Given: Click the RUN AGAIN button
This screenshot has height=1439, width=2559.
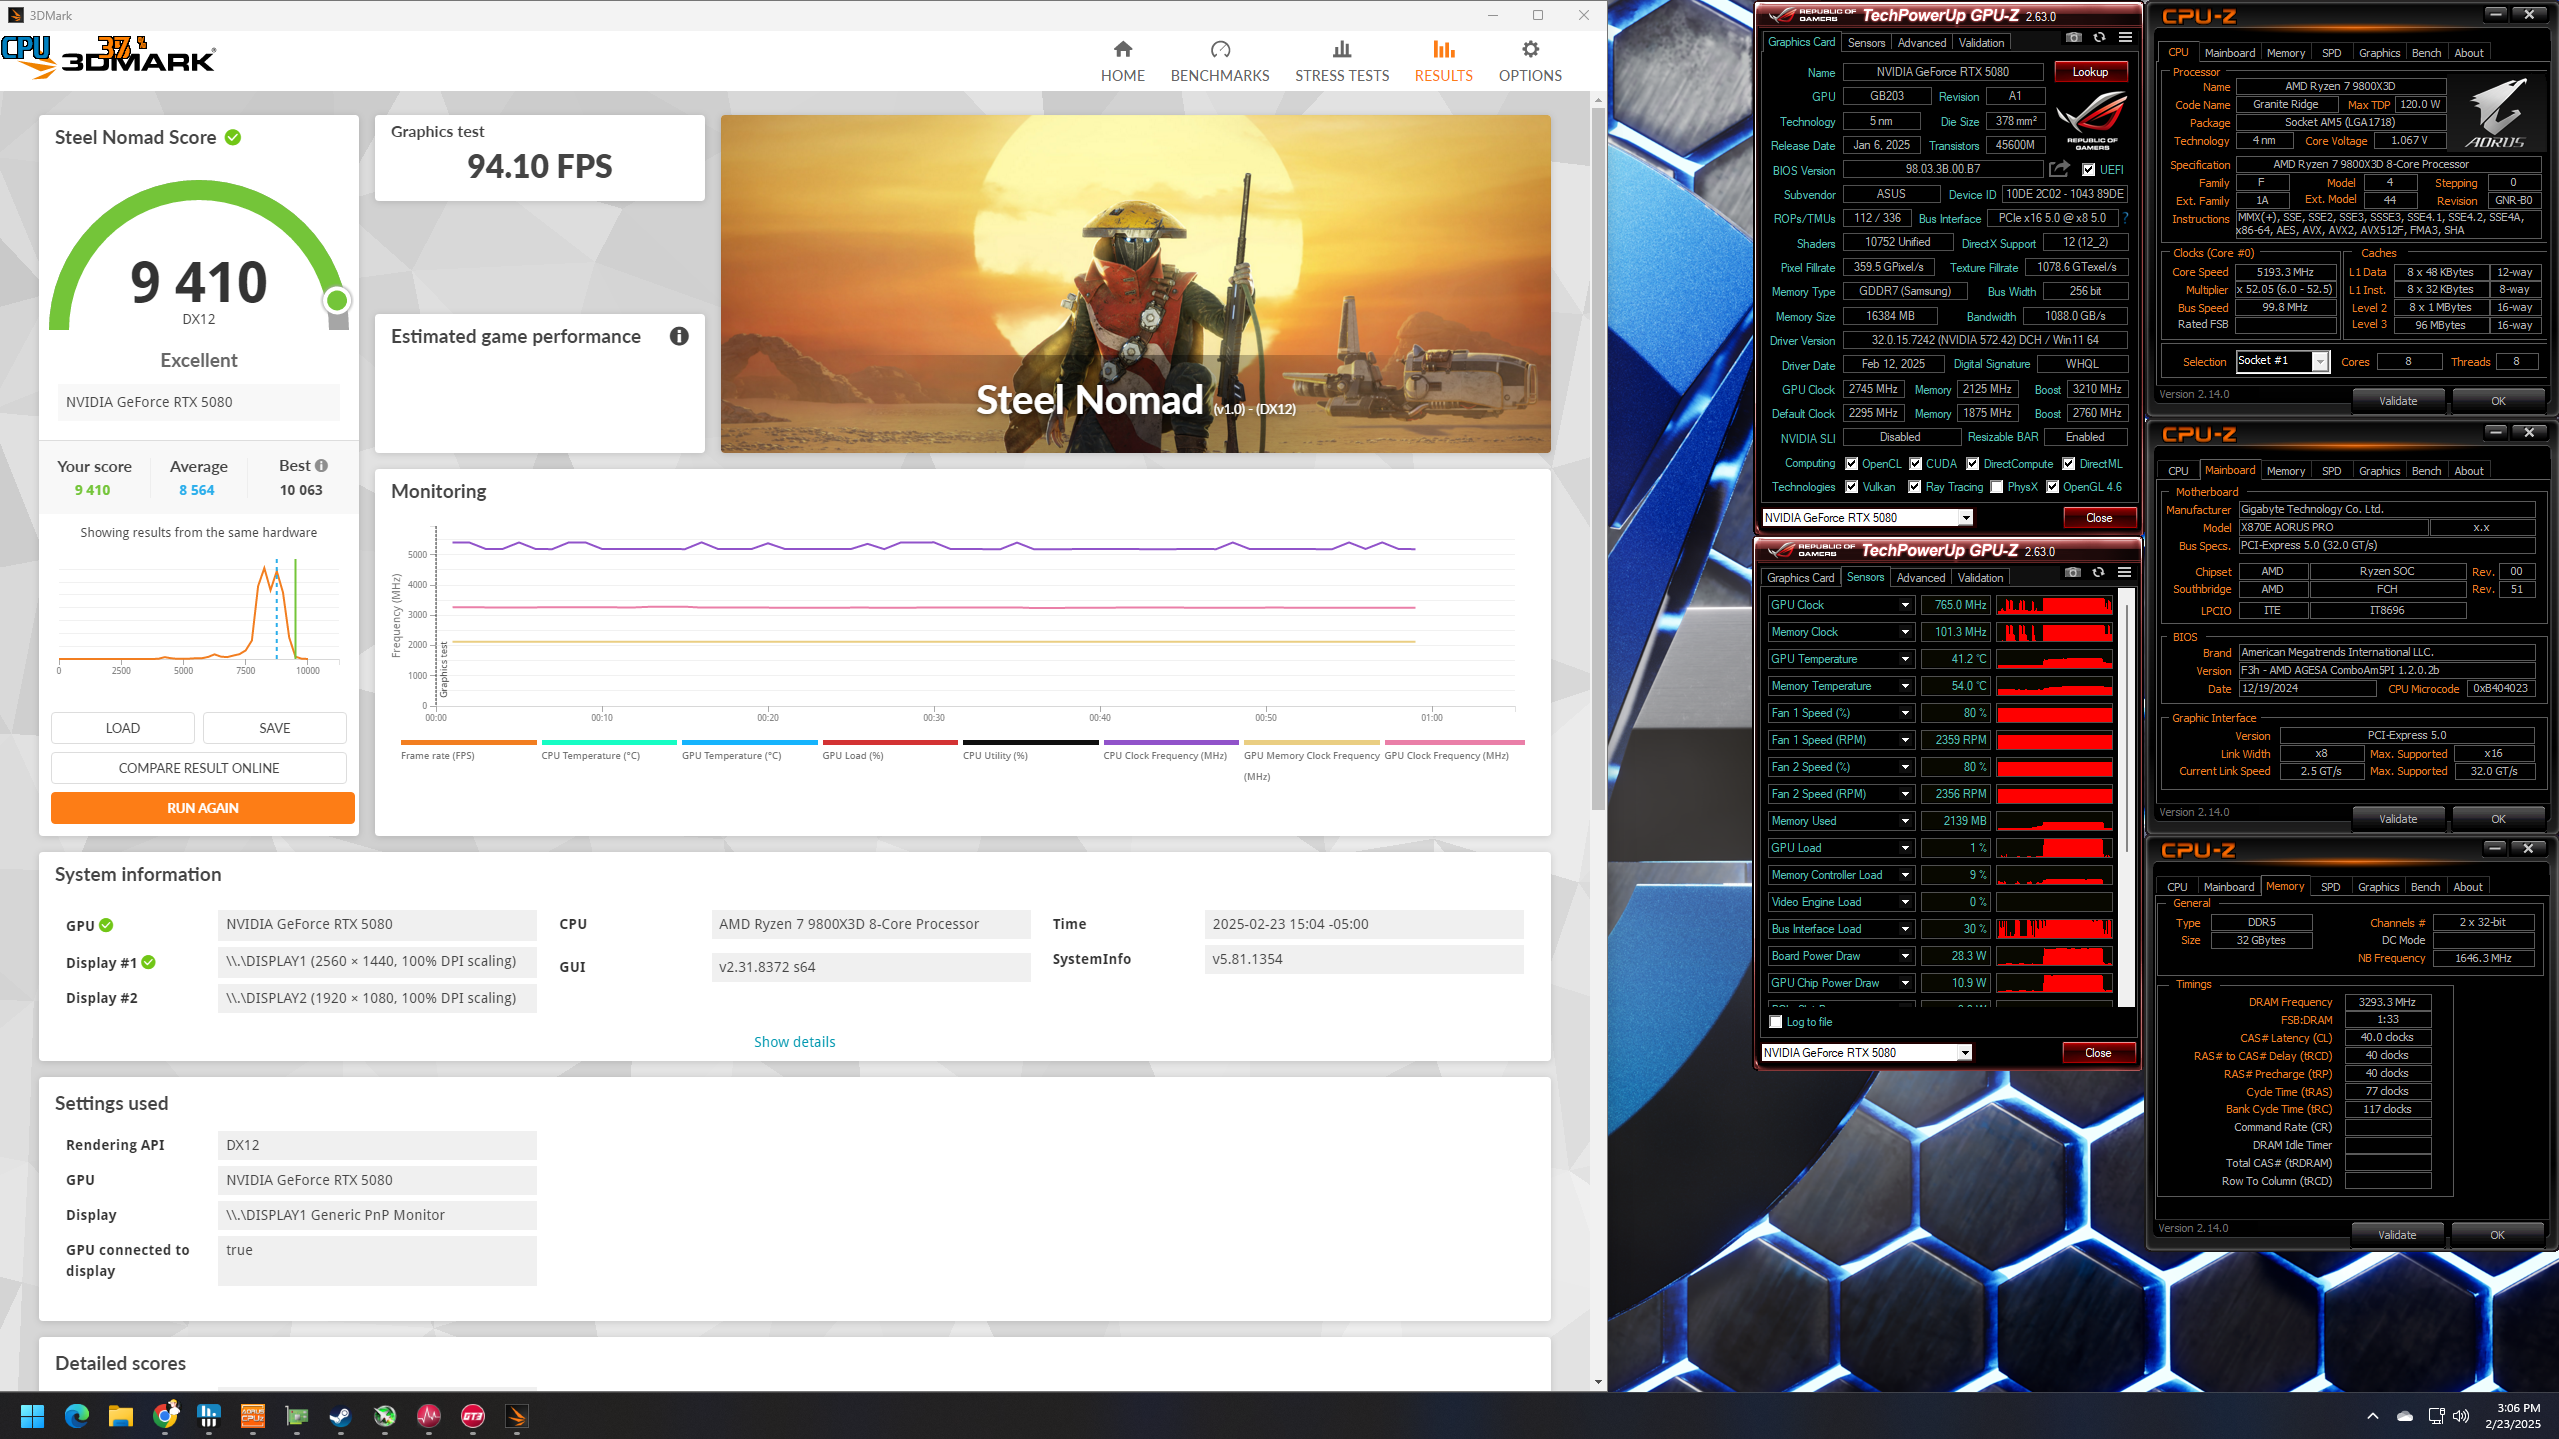Looking at the screenshot, I should pos(203,808).
